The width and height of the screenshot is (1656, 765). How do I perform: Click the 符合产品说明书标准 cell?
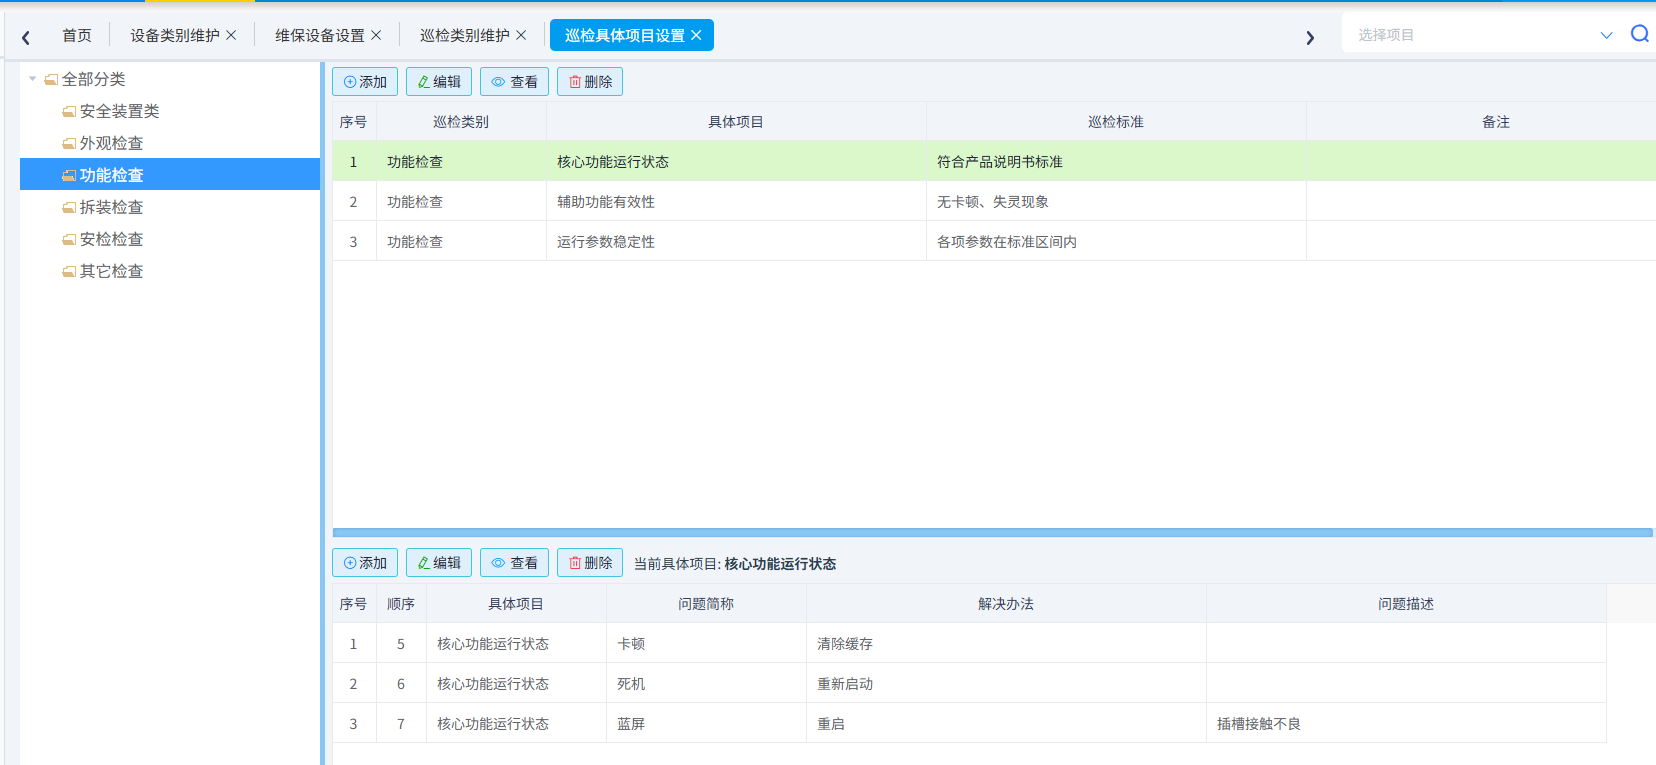1116,161
